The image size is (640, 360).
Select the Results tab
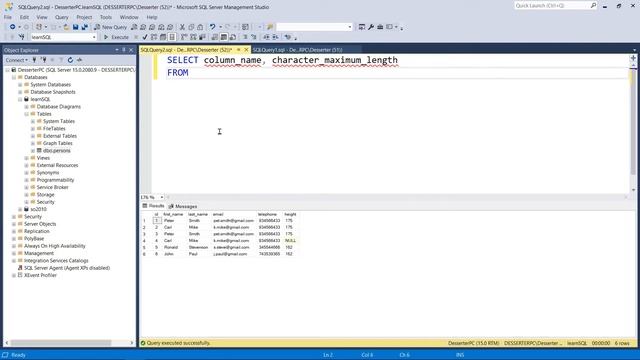[153, 206]
